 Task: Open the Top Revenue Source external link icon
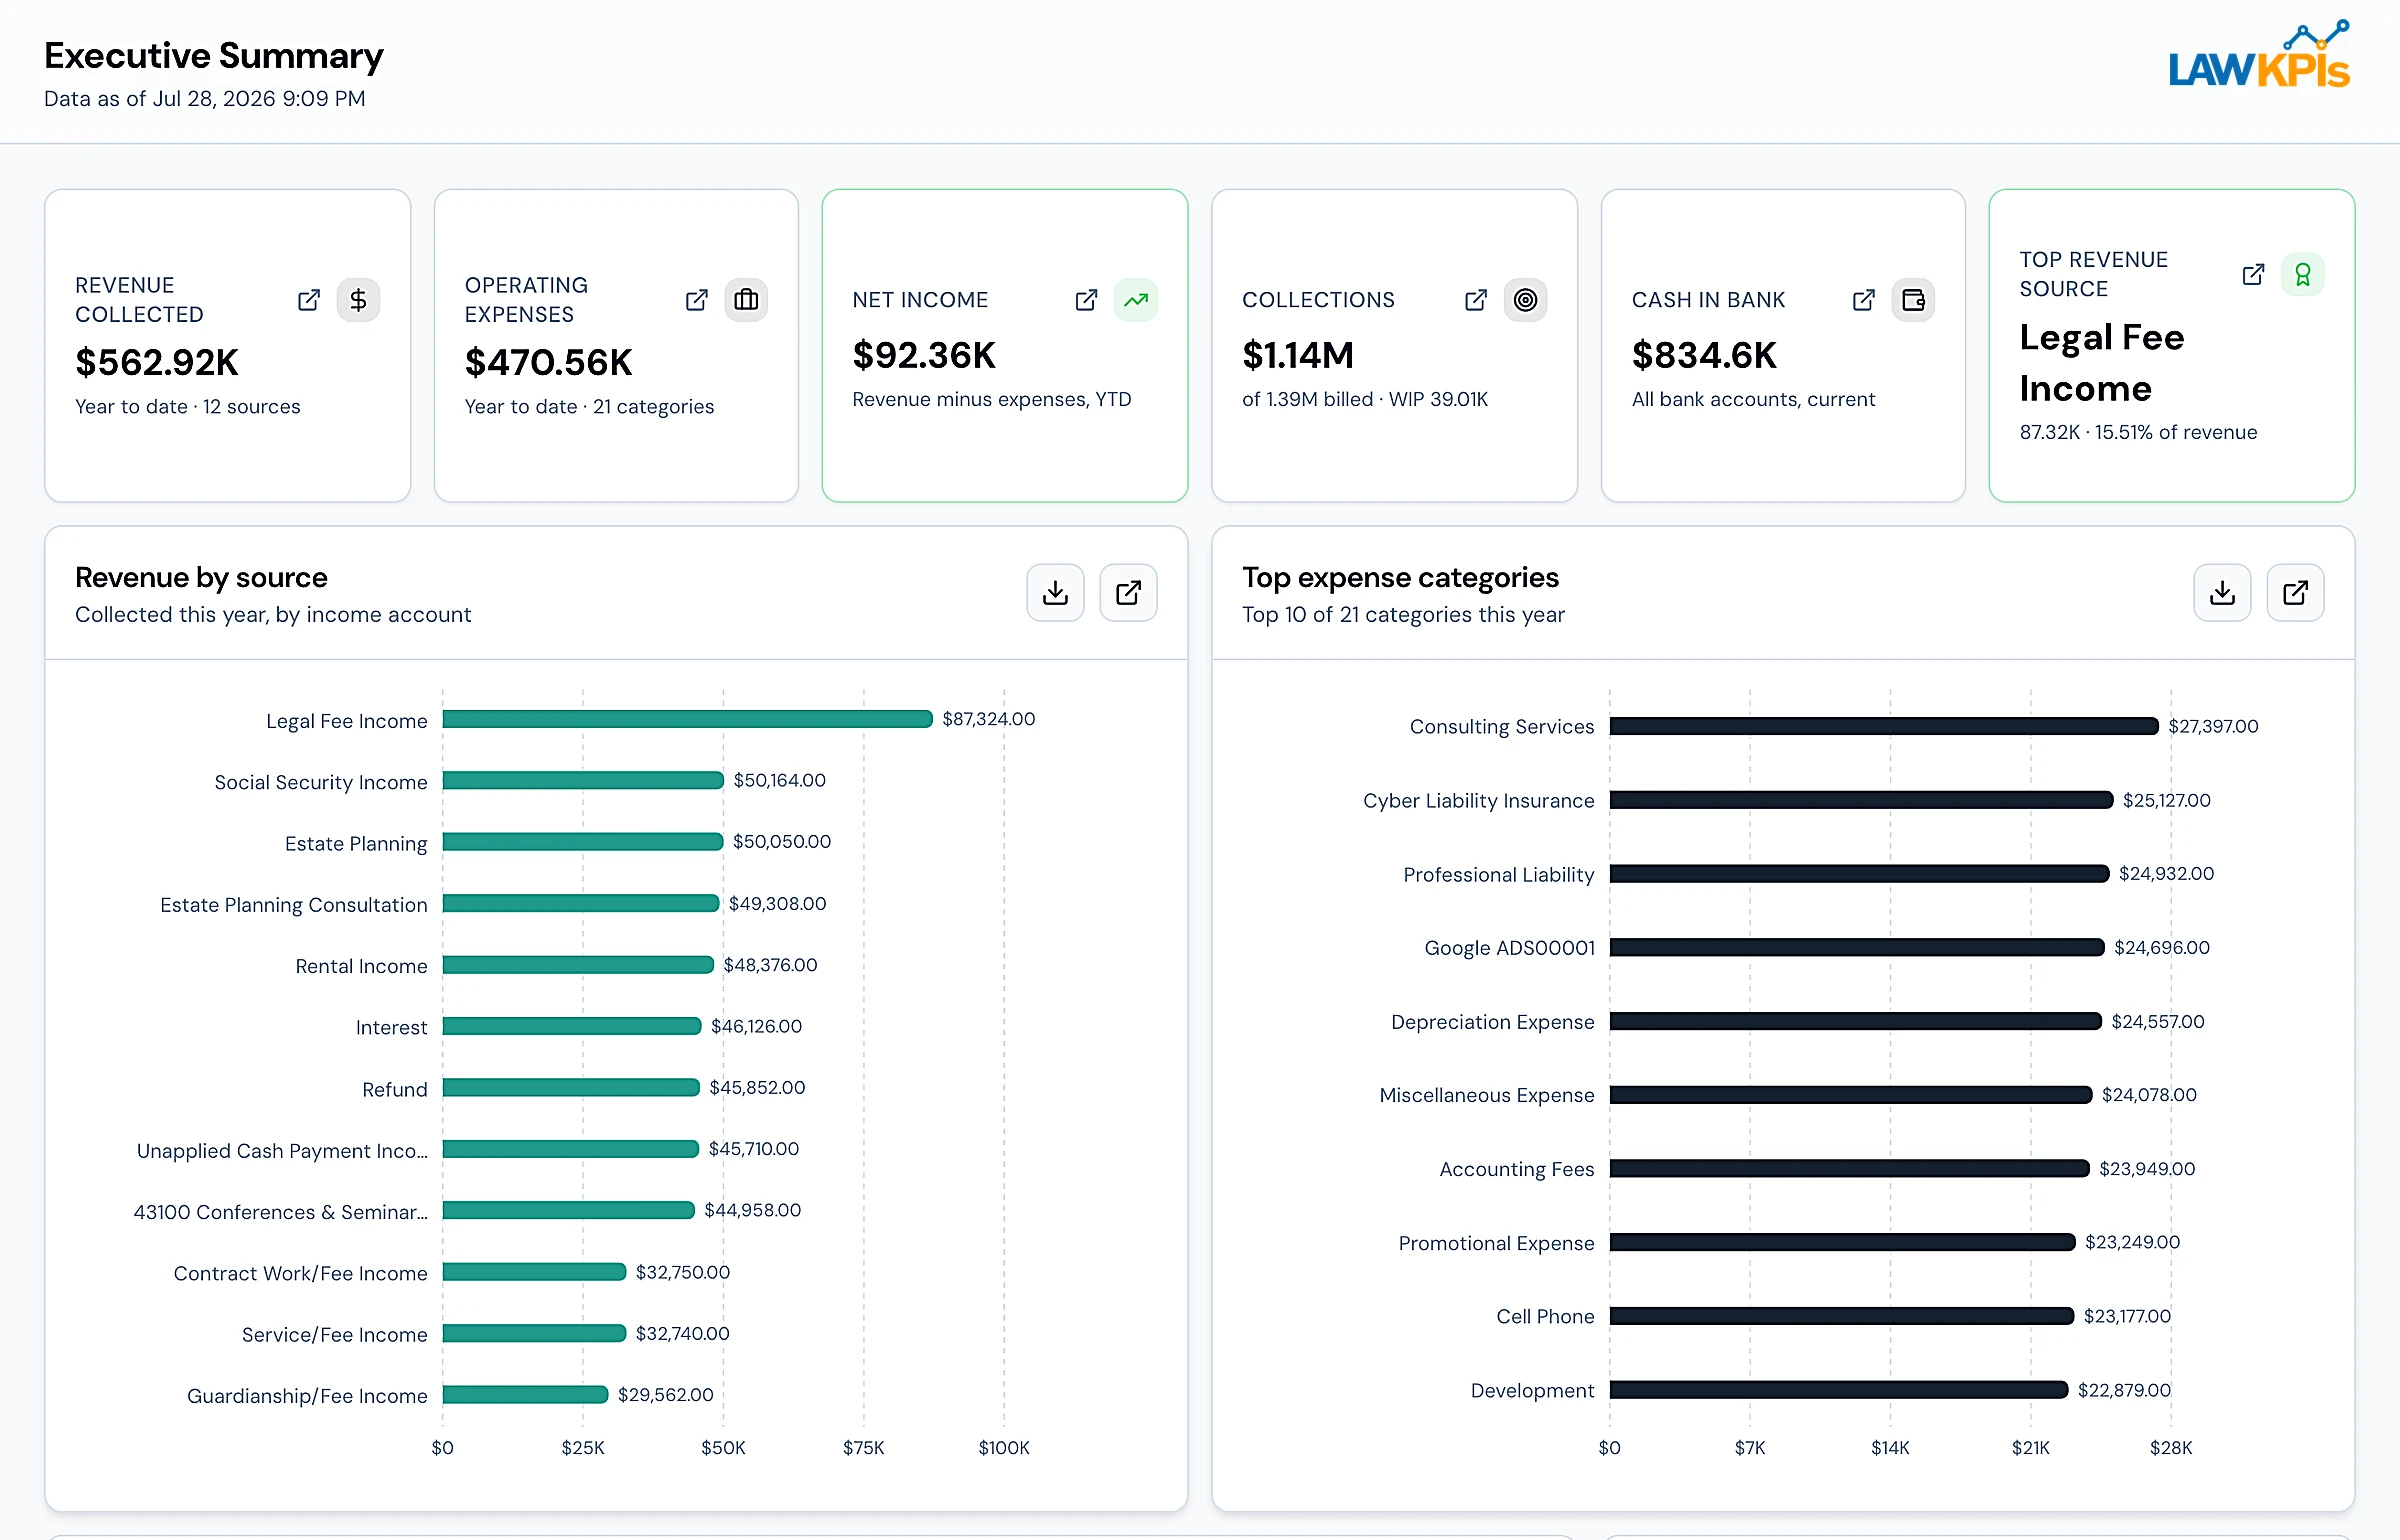point(2253,274)
